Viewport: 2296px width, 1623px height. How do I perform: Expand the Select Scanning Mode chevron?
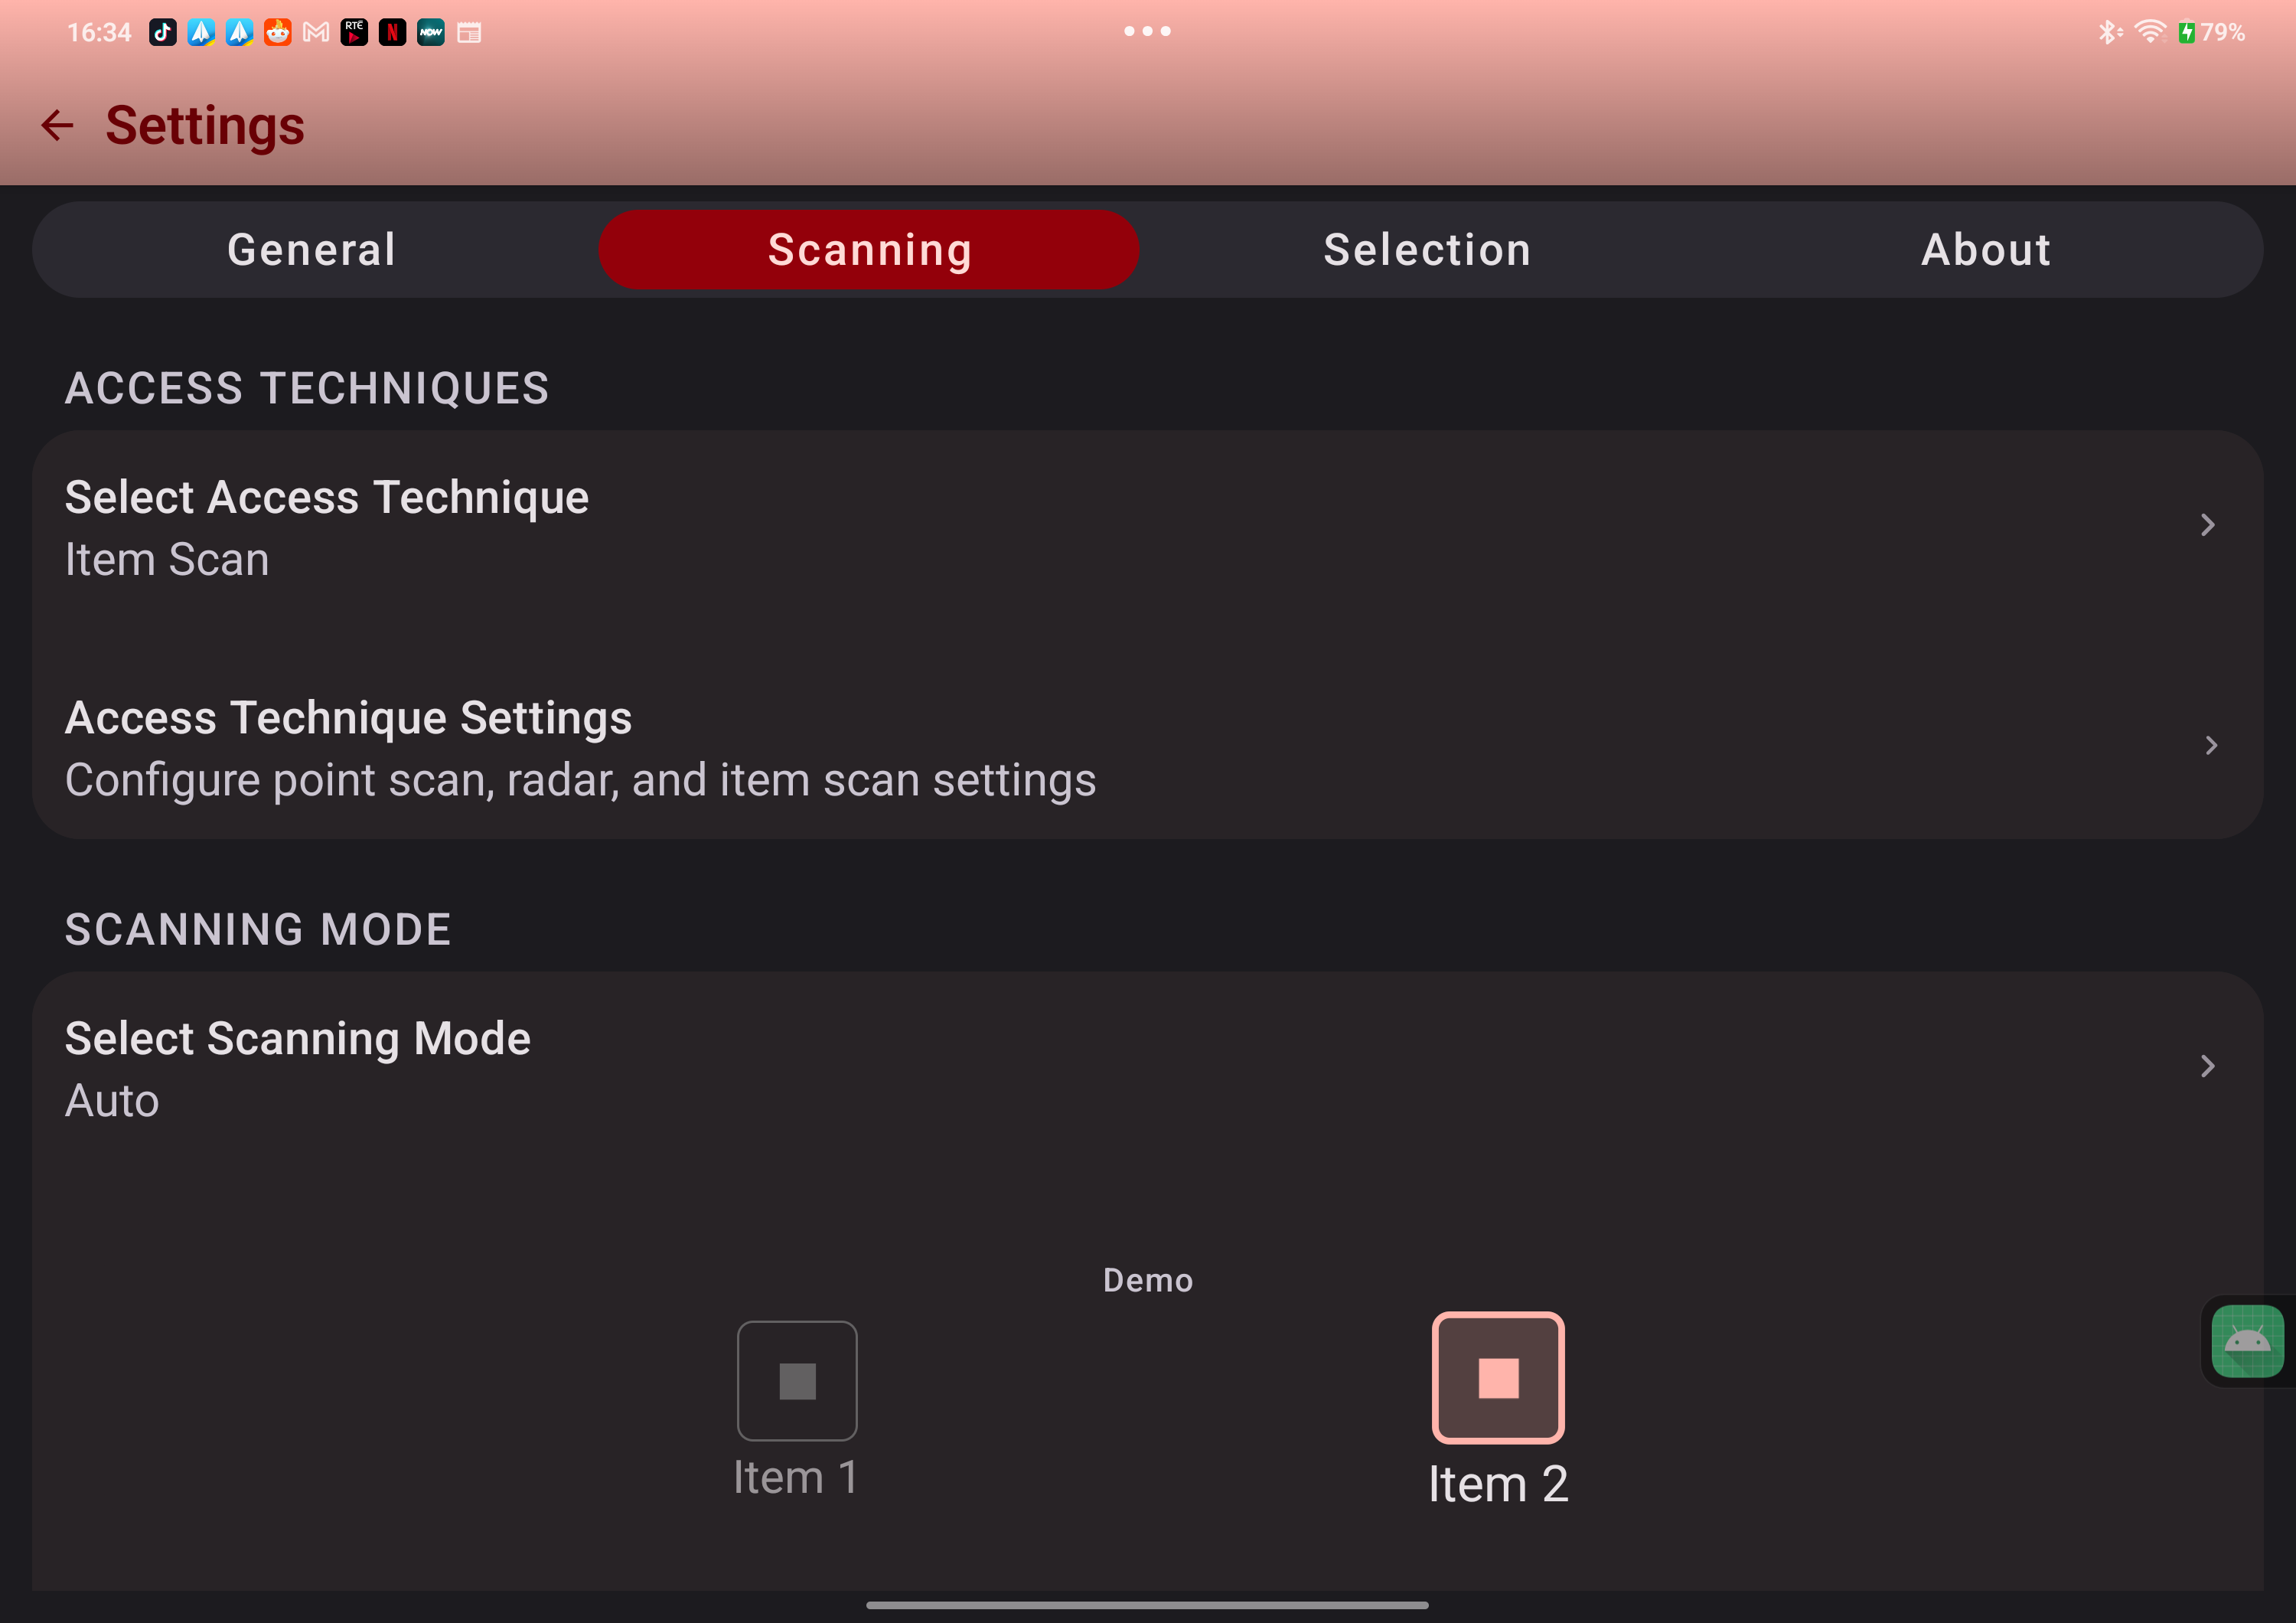tap(2208, 1066)
